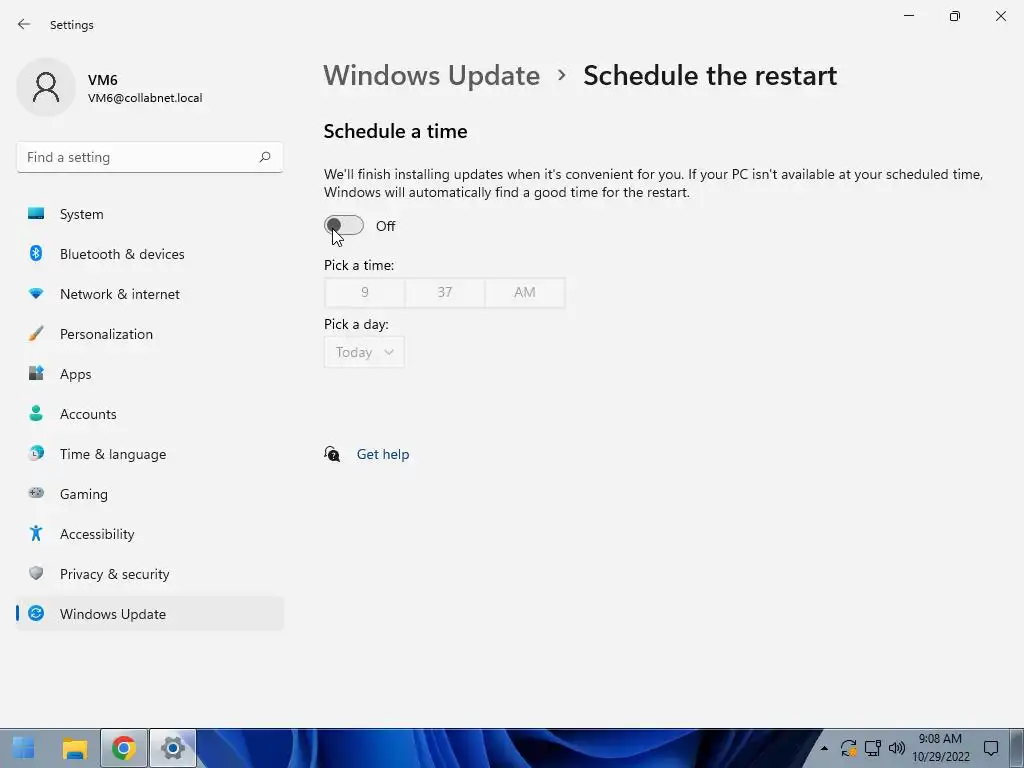Viewport: 1024px width, 768px height.
Task: Select the Apps icon in sidebar
Action: [36, 374]
